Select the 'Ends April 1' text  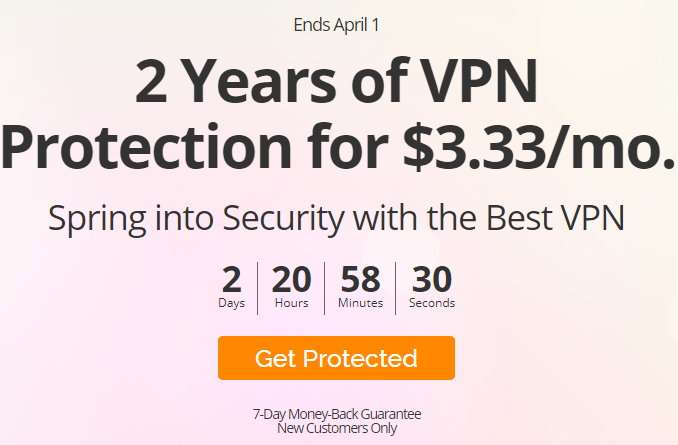pyautogui.click(x=336, y=25)
